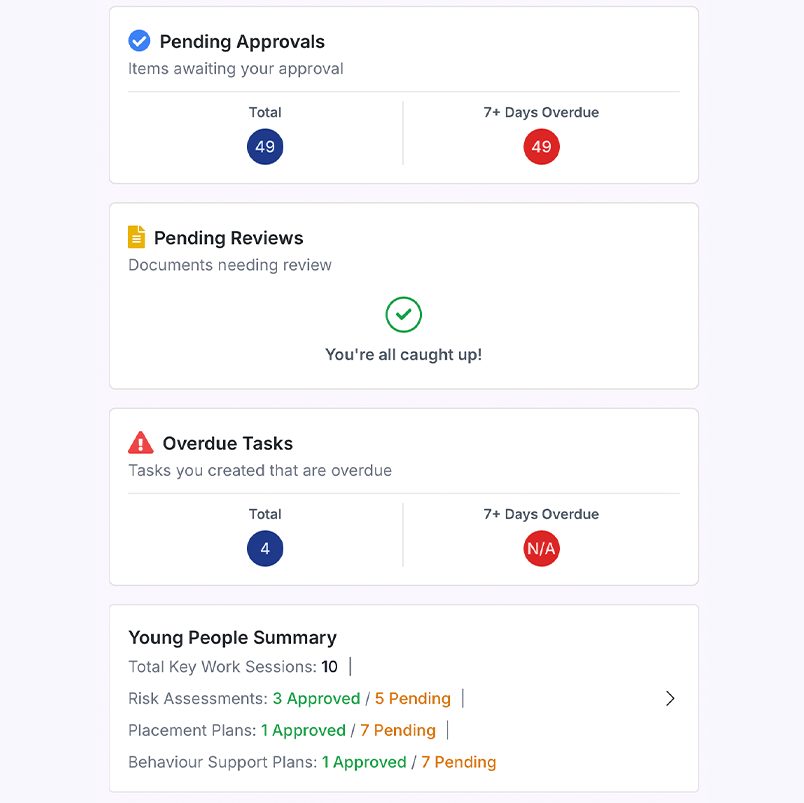Click the red warning triangle beside Overdue Tasks

(139, 442)
